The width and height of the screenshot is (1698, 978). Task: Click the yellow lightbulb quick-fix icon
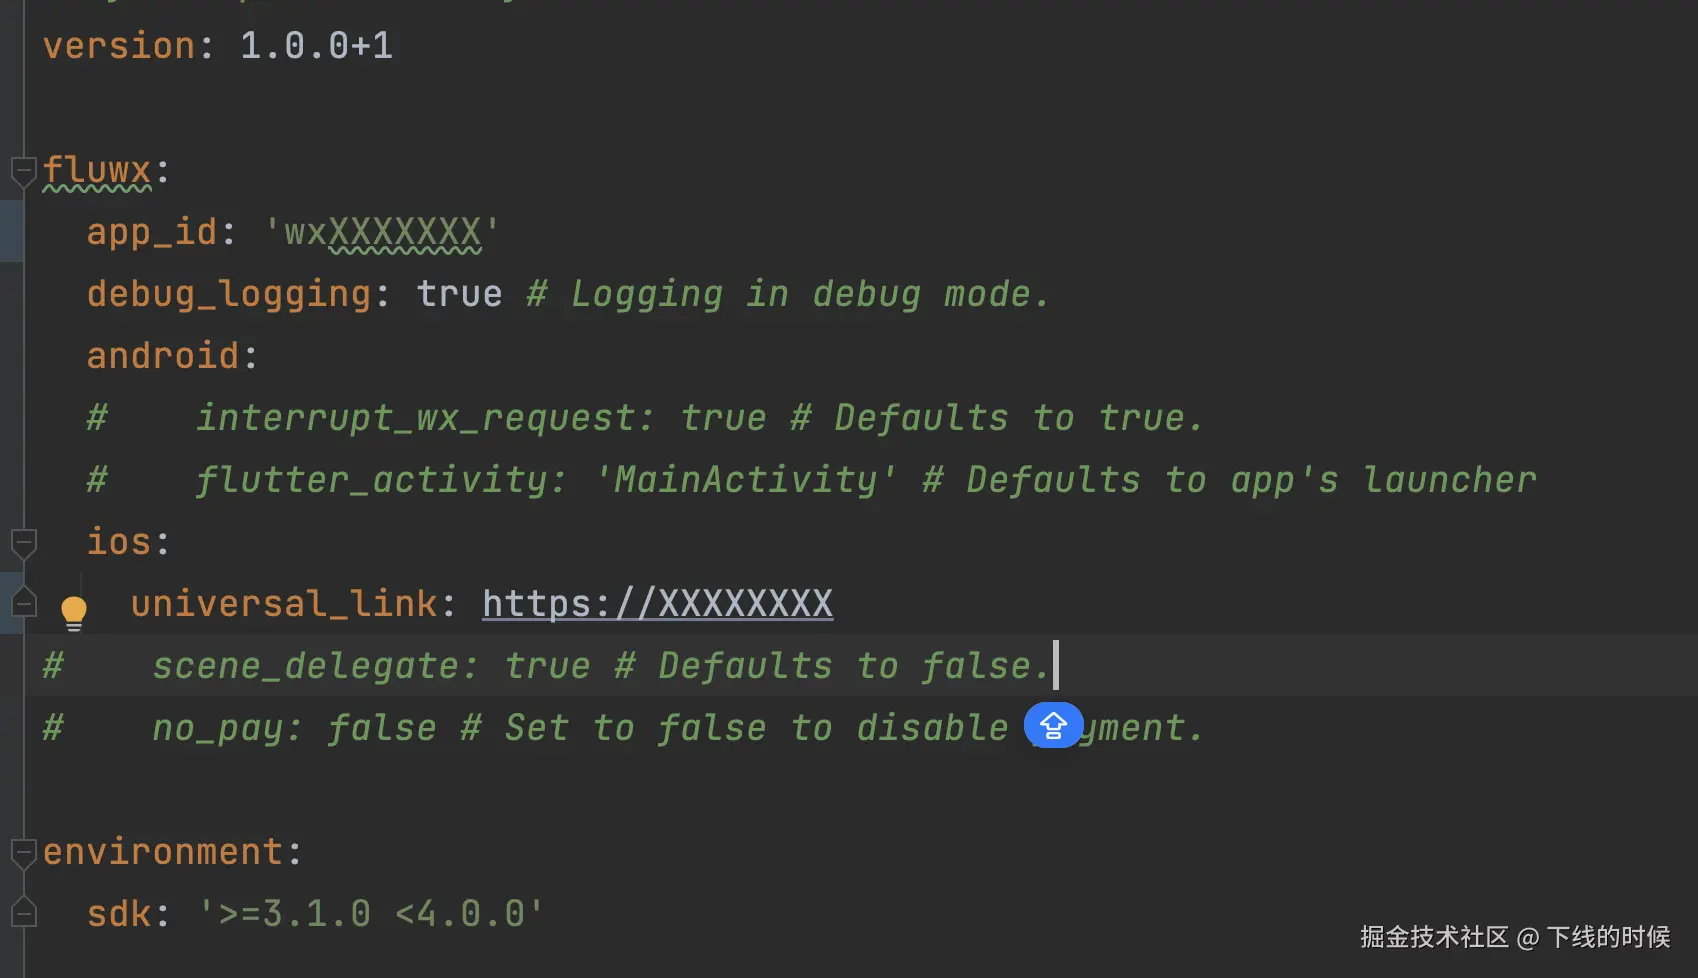[74, 611]
